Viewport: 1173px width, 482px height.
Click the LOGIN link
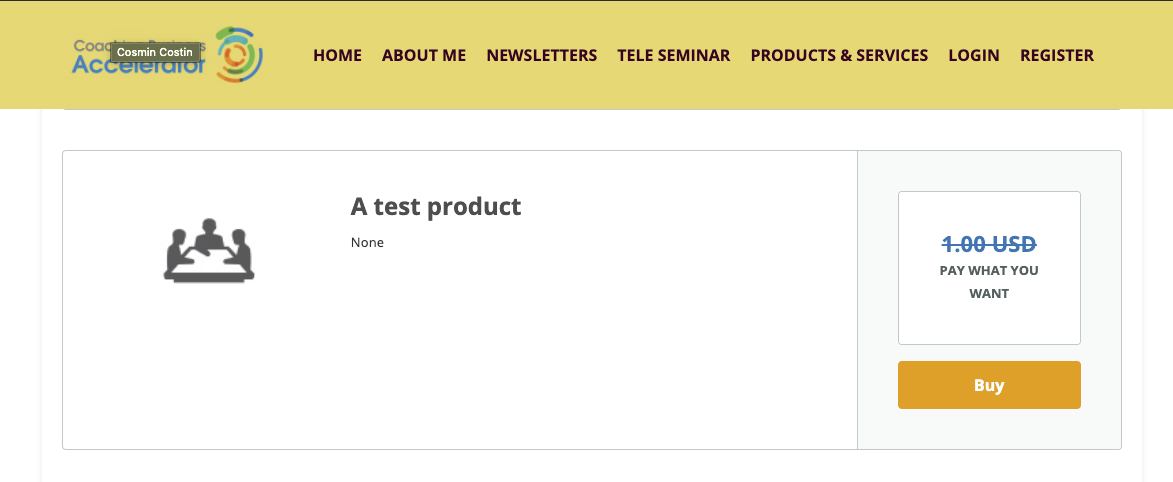[x=973, y=55]
